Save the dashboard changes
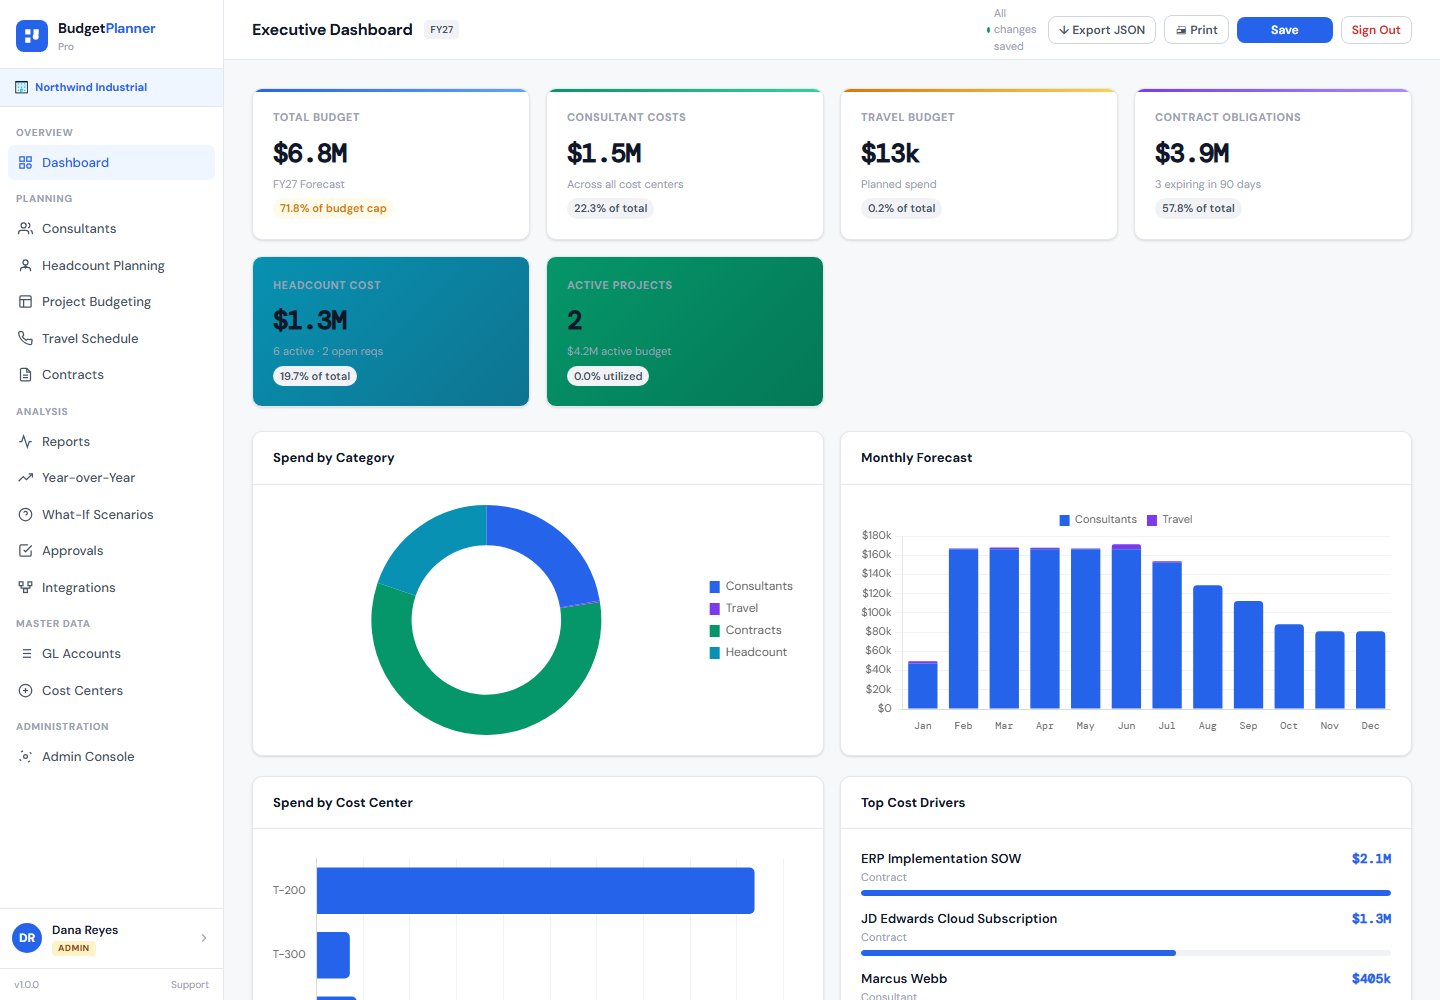The height and width of the screenshot is (1000, 1440). click(1284, 30)
